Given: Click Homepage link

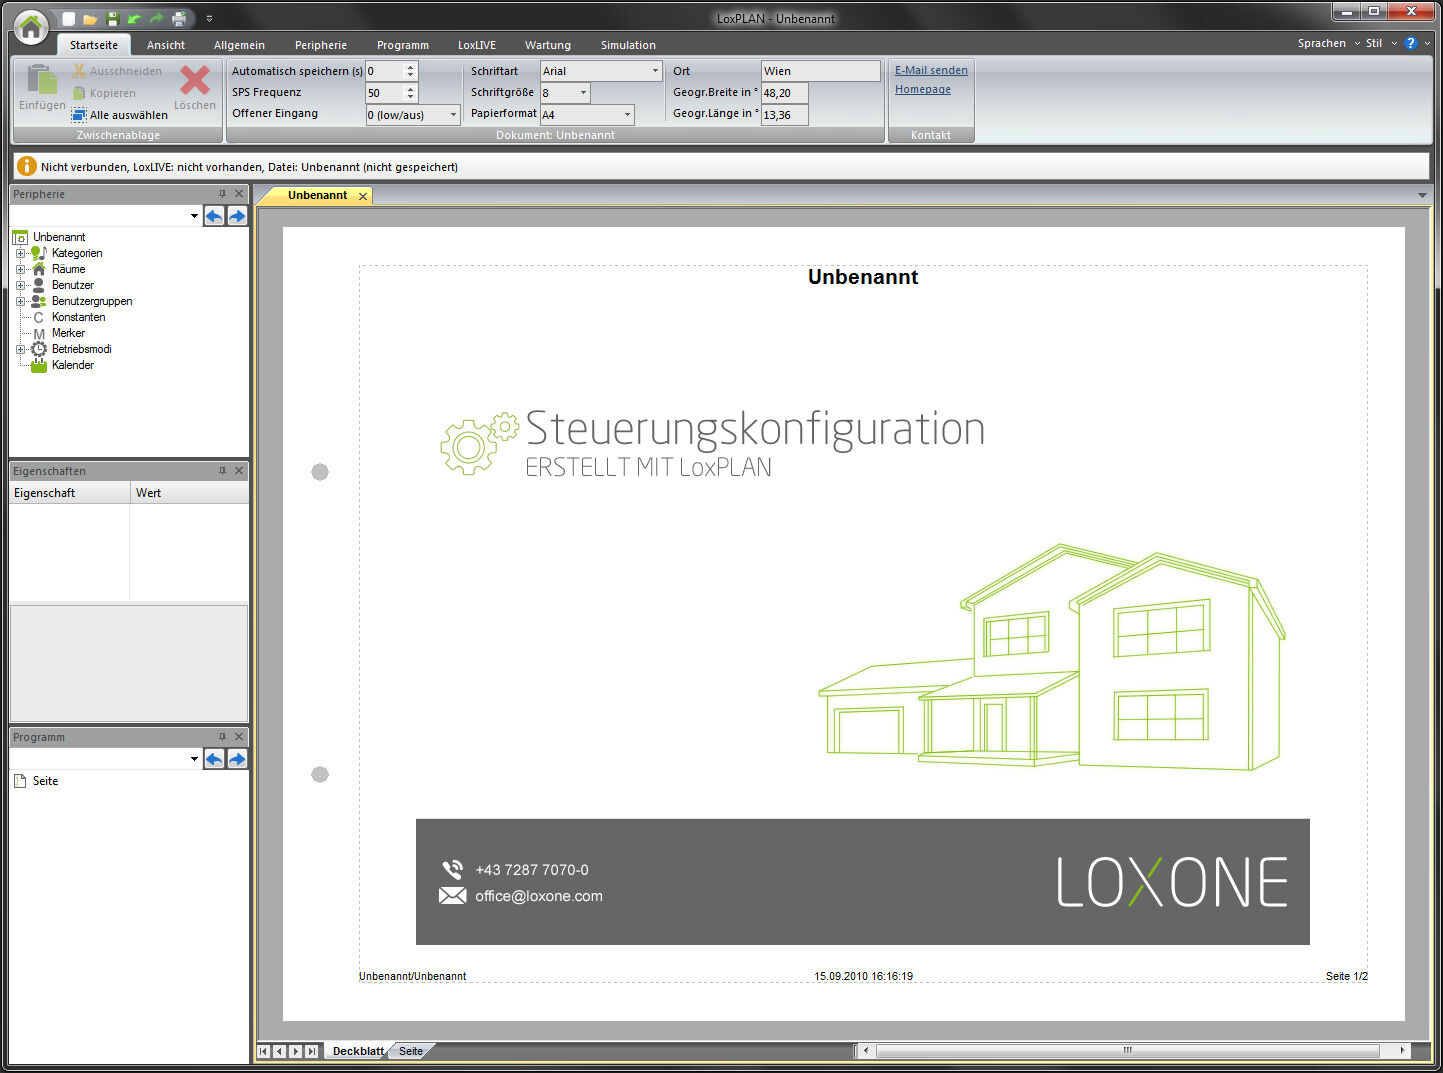Looking at the screenshot, I should (923, 89).
